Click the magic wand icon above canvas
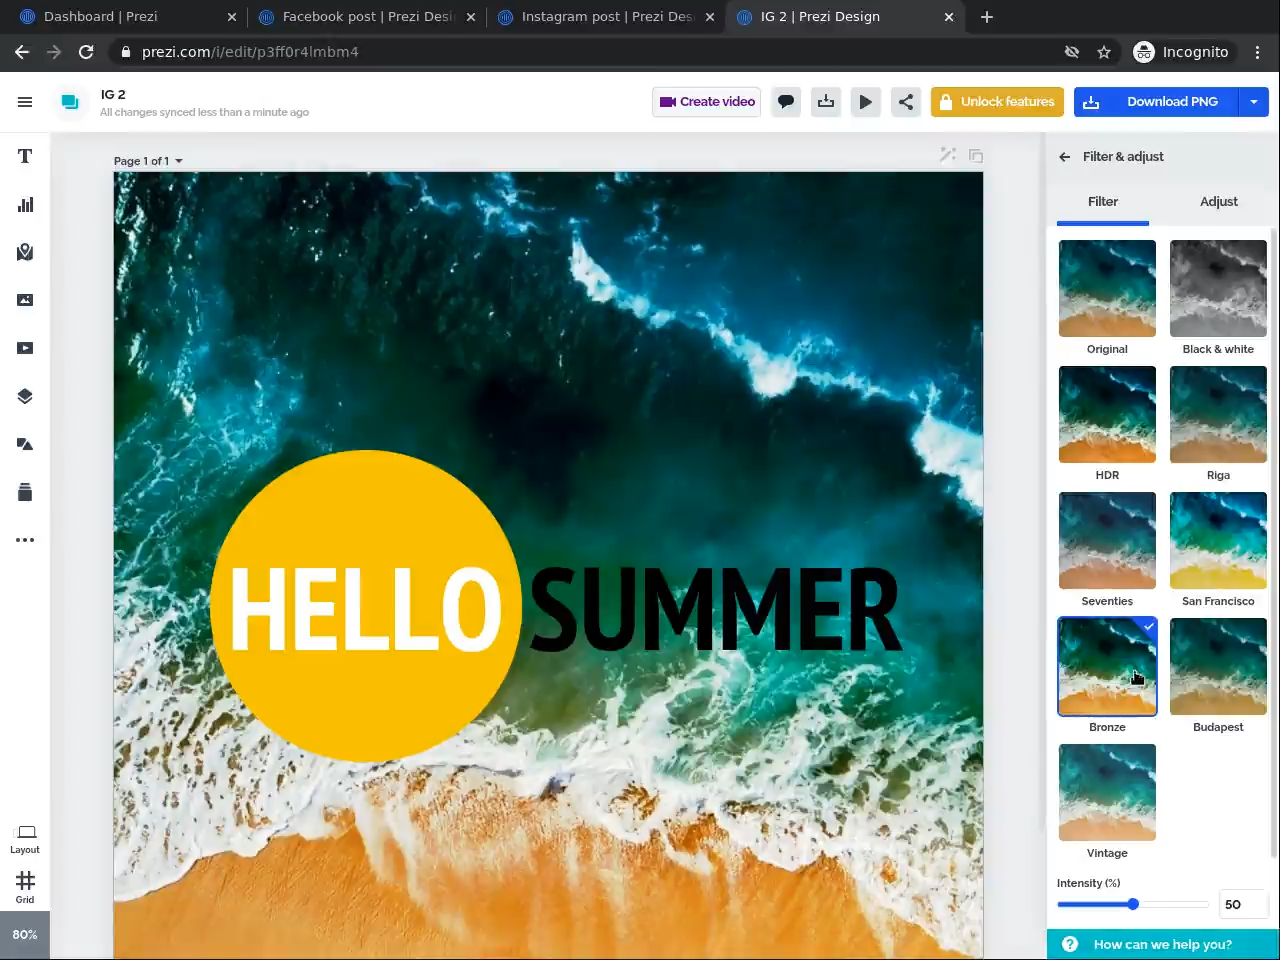This screenshot has height=960, width=1280. tap(948, 155)
